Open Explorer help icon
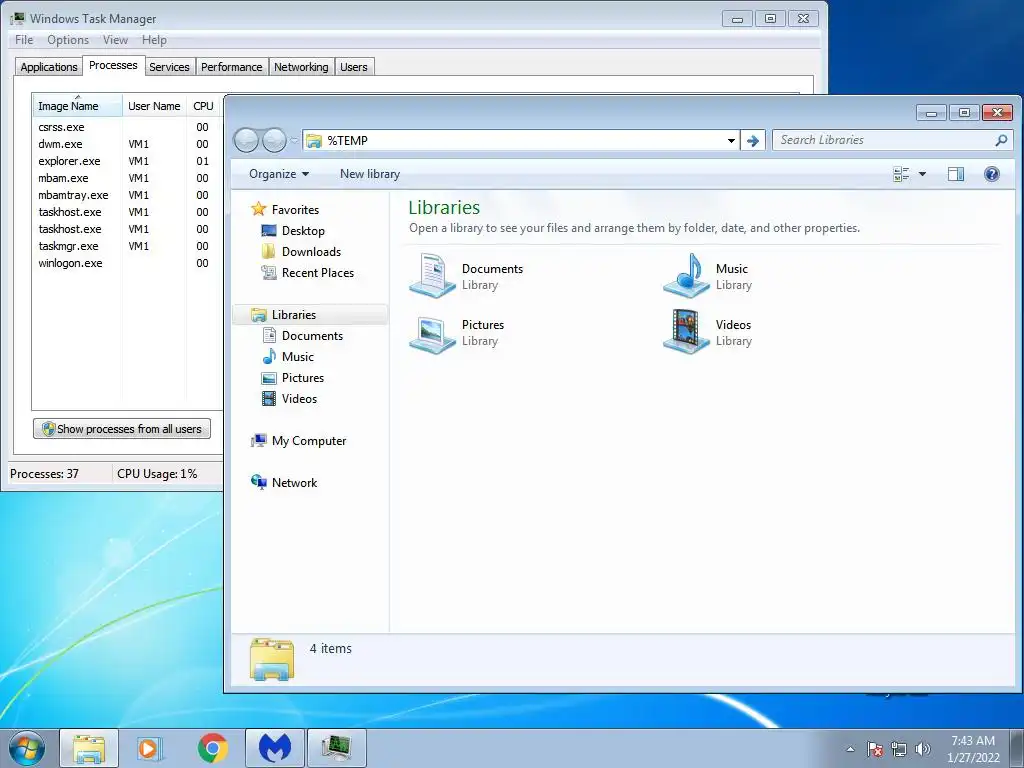 (x=991, y=174)
